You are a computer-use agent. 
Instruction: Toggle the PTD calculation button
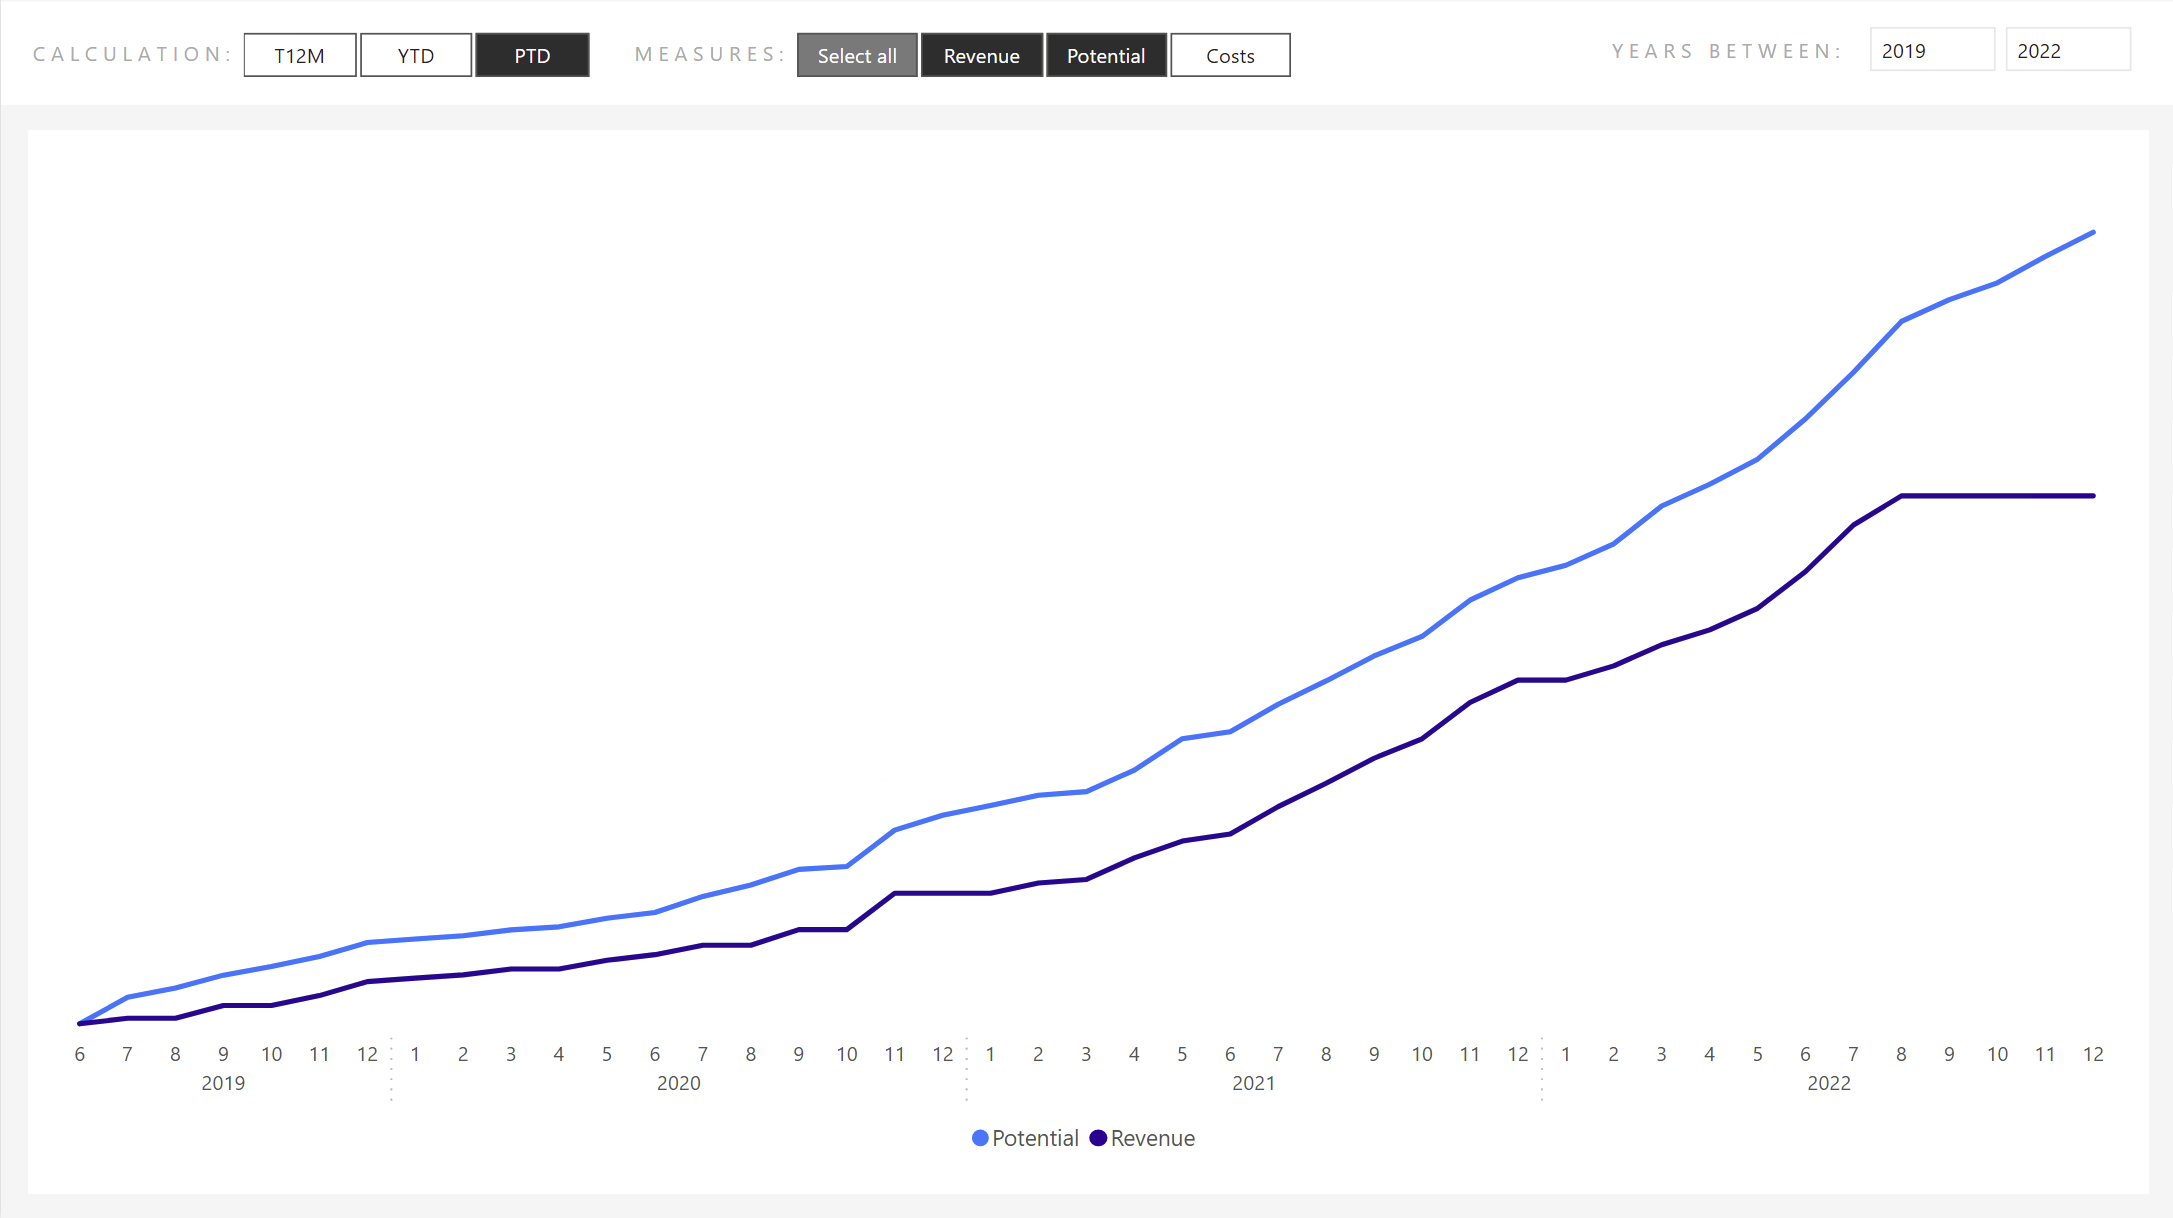(x=532, y=55)
